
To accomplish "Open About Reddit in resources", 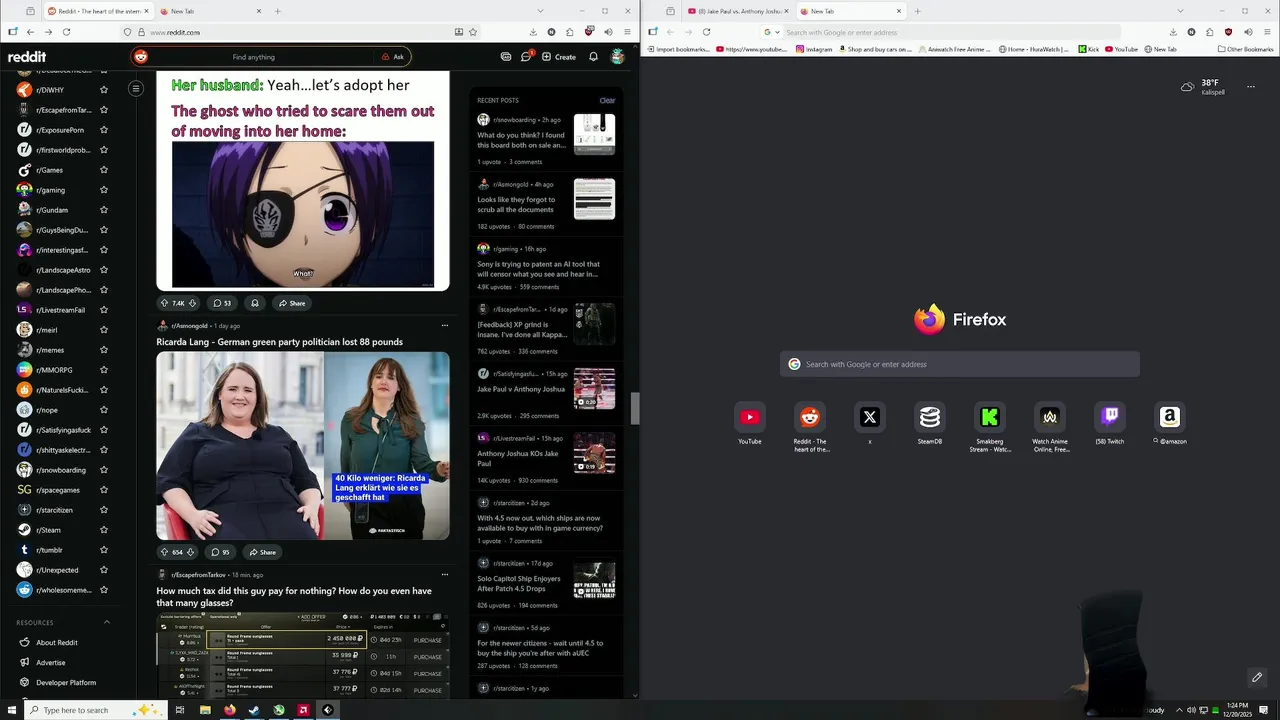I will click(x=57, y=642).
